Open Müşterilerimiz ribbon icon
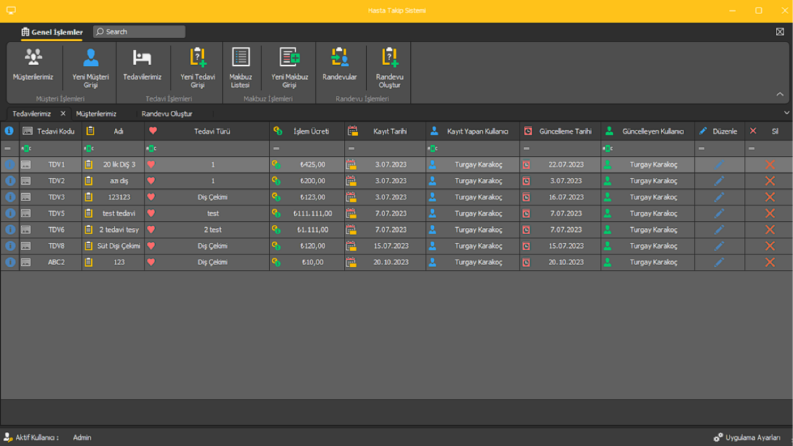793x446 pixels. (x=33, y=66)
